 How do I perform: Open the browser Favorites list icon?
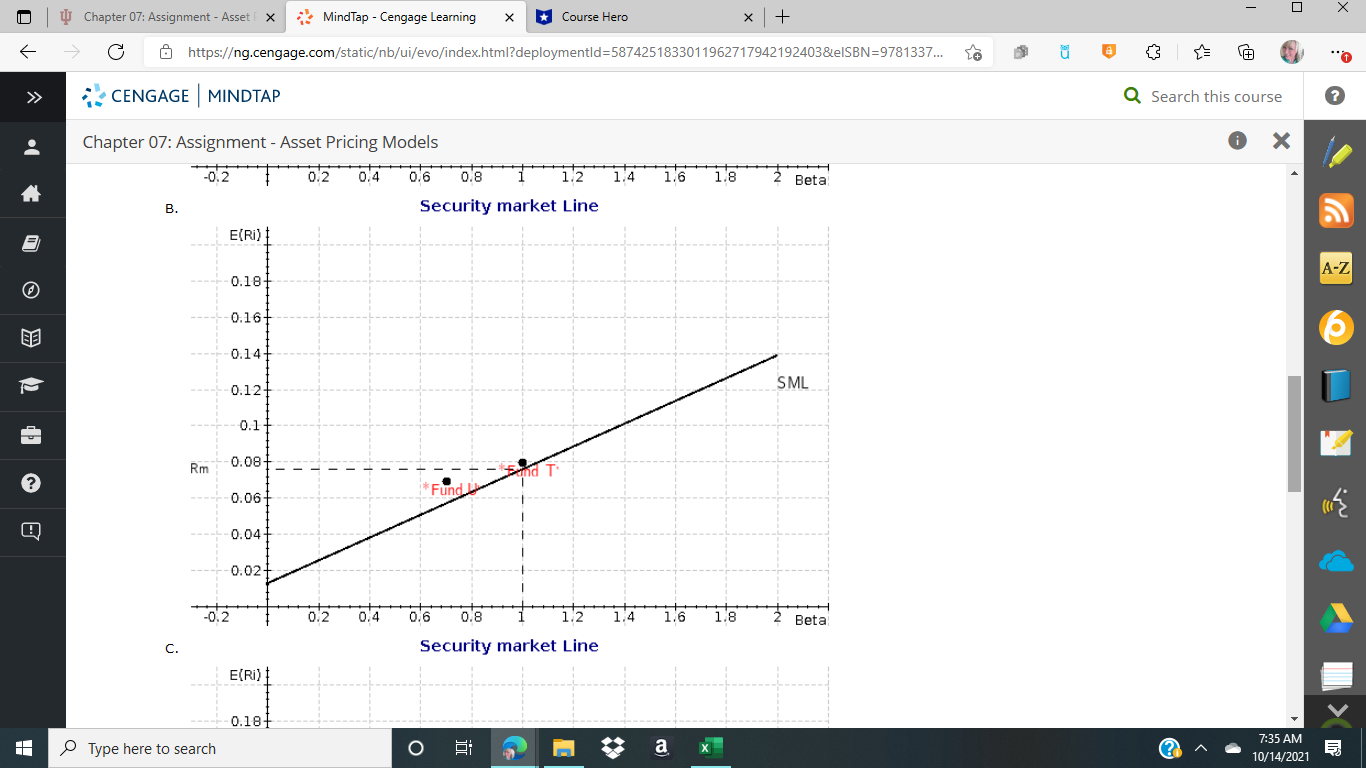coord(1202,52)
